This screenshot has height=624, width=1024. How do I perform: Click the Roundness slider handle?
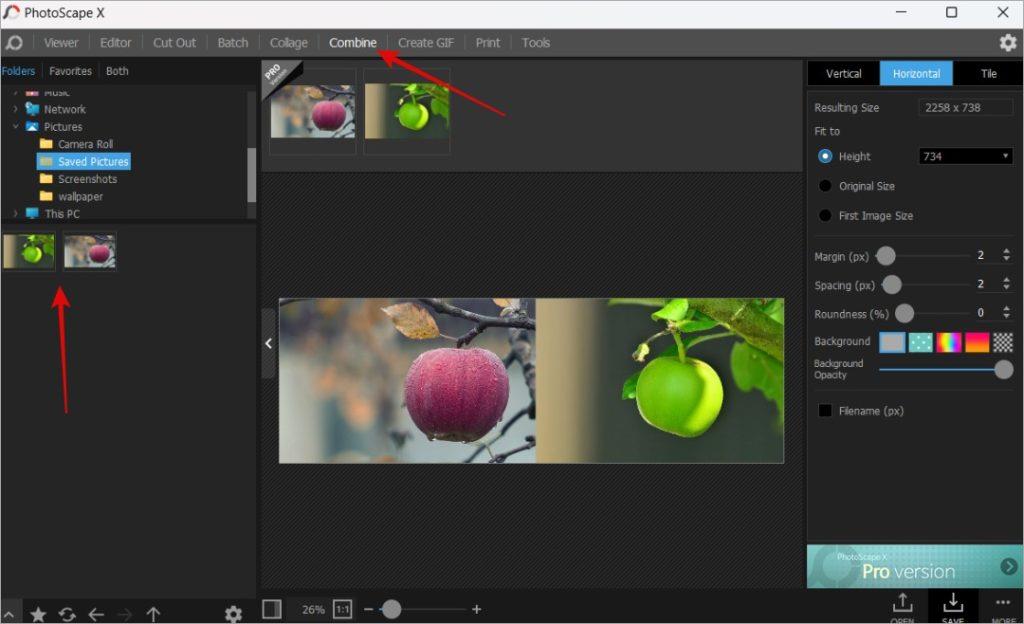[x=904, y=313]
